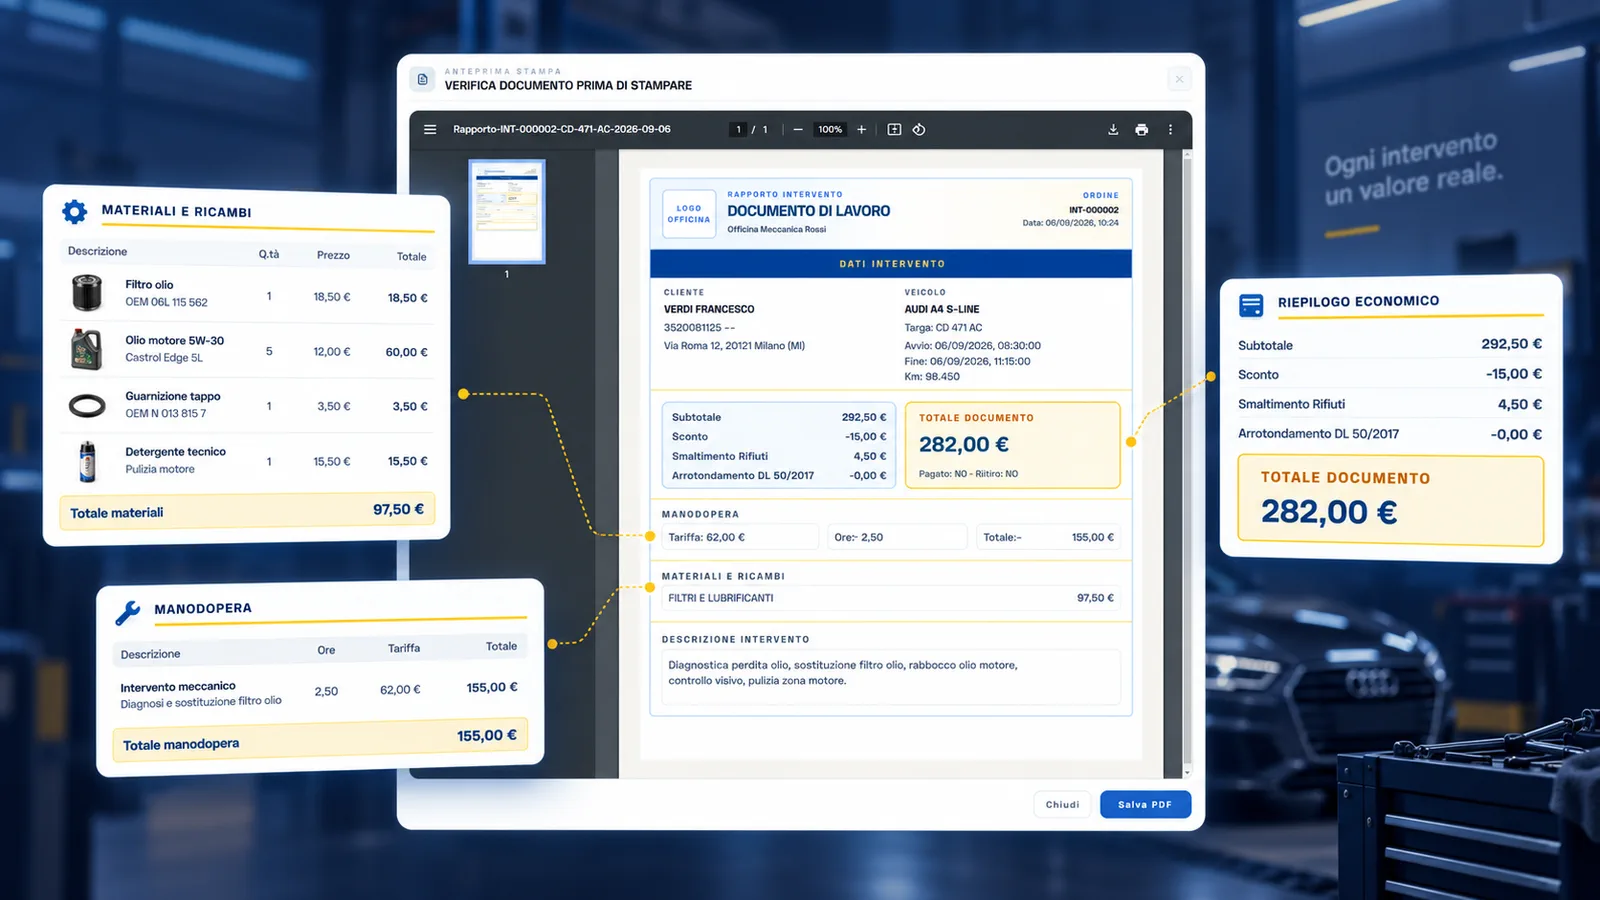Click vehicle name AUDI A4 S-LINE
The width and height of the screenshot is (1600, 900).
tap(942, 309)
